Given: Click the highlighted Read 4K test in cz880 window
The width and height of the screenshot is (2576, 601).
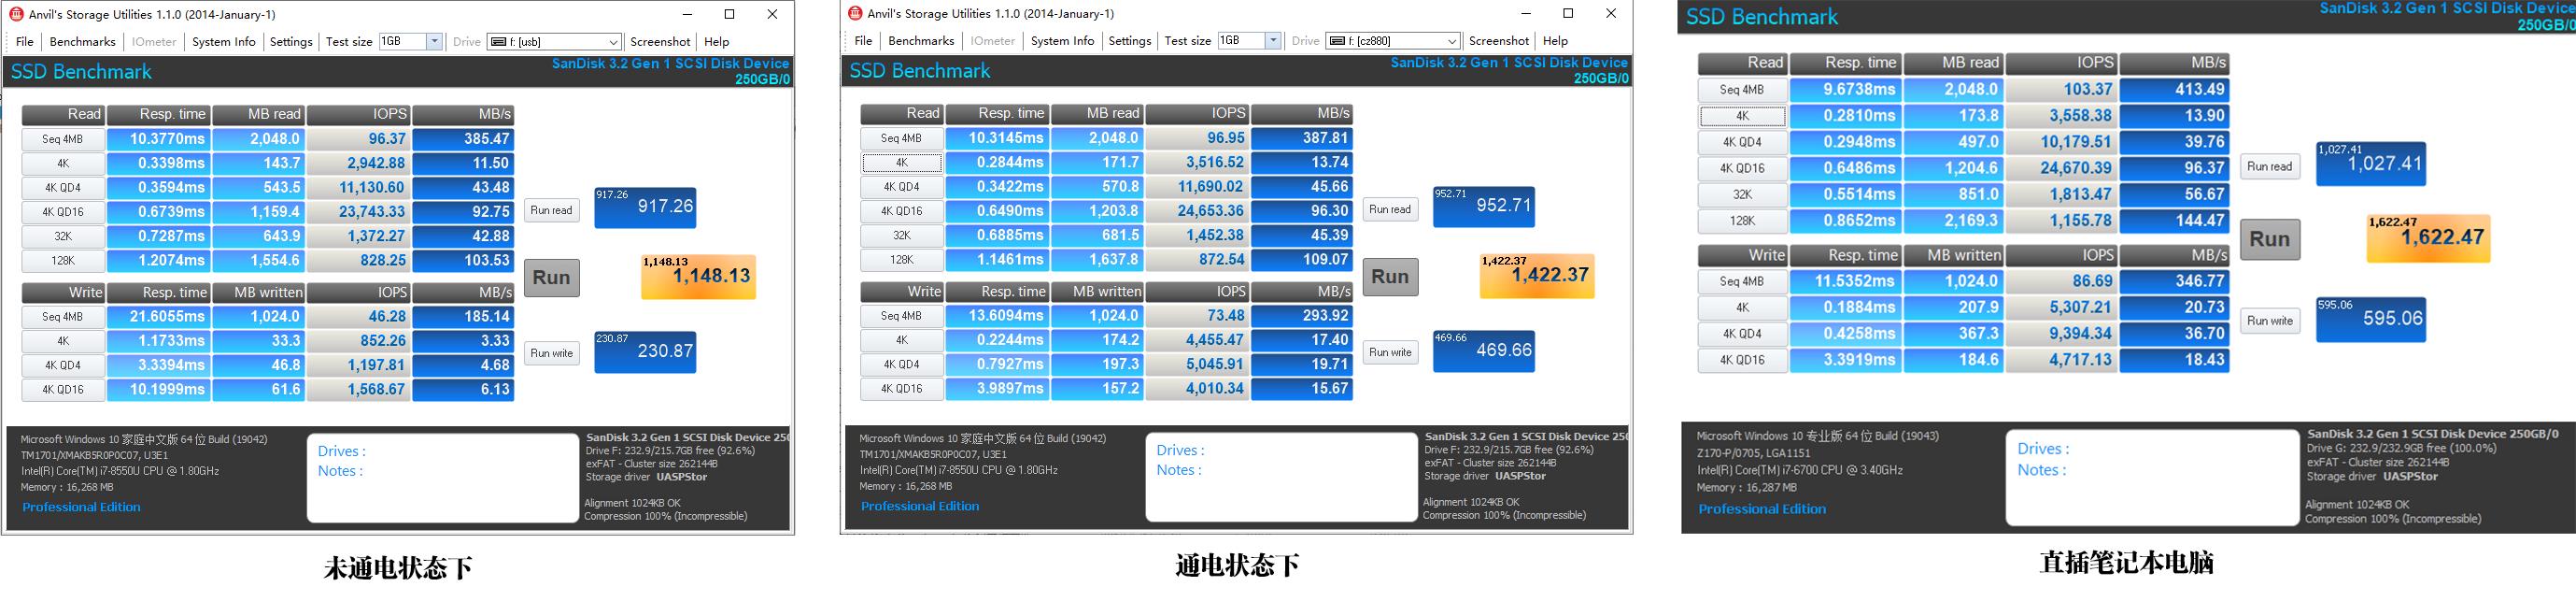Looking at the screenshot, I should 902,163.
